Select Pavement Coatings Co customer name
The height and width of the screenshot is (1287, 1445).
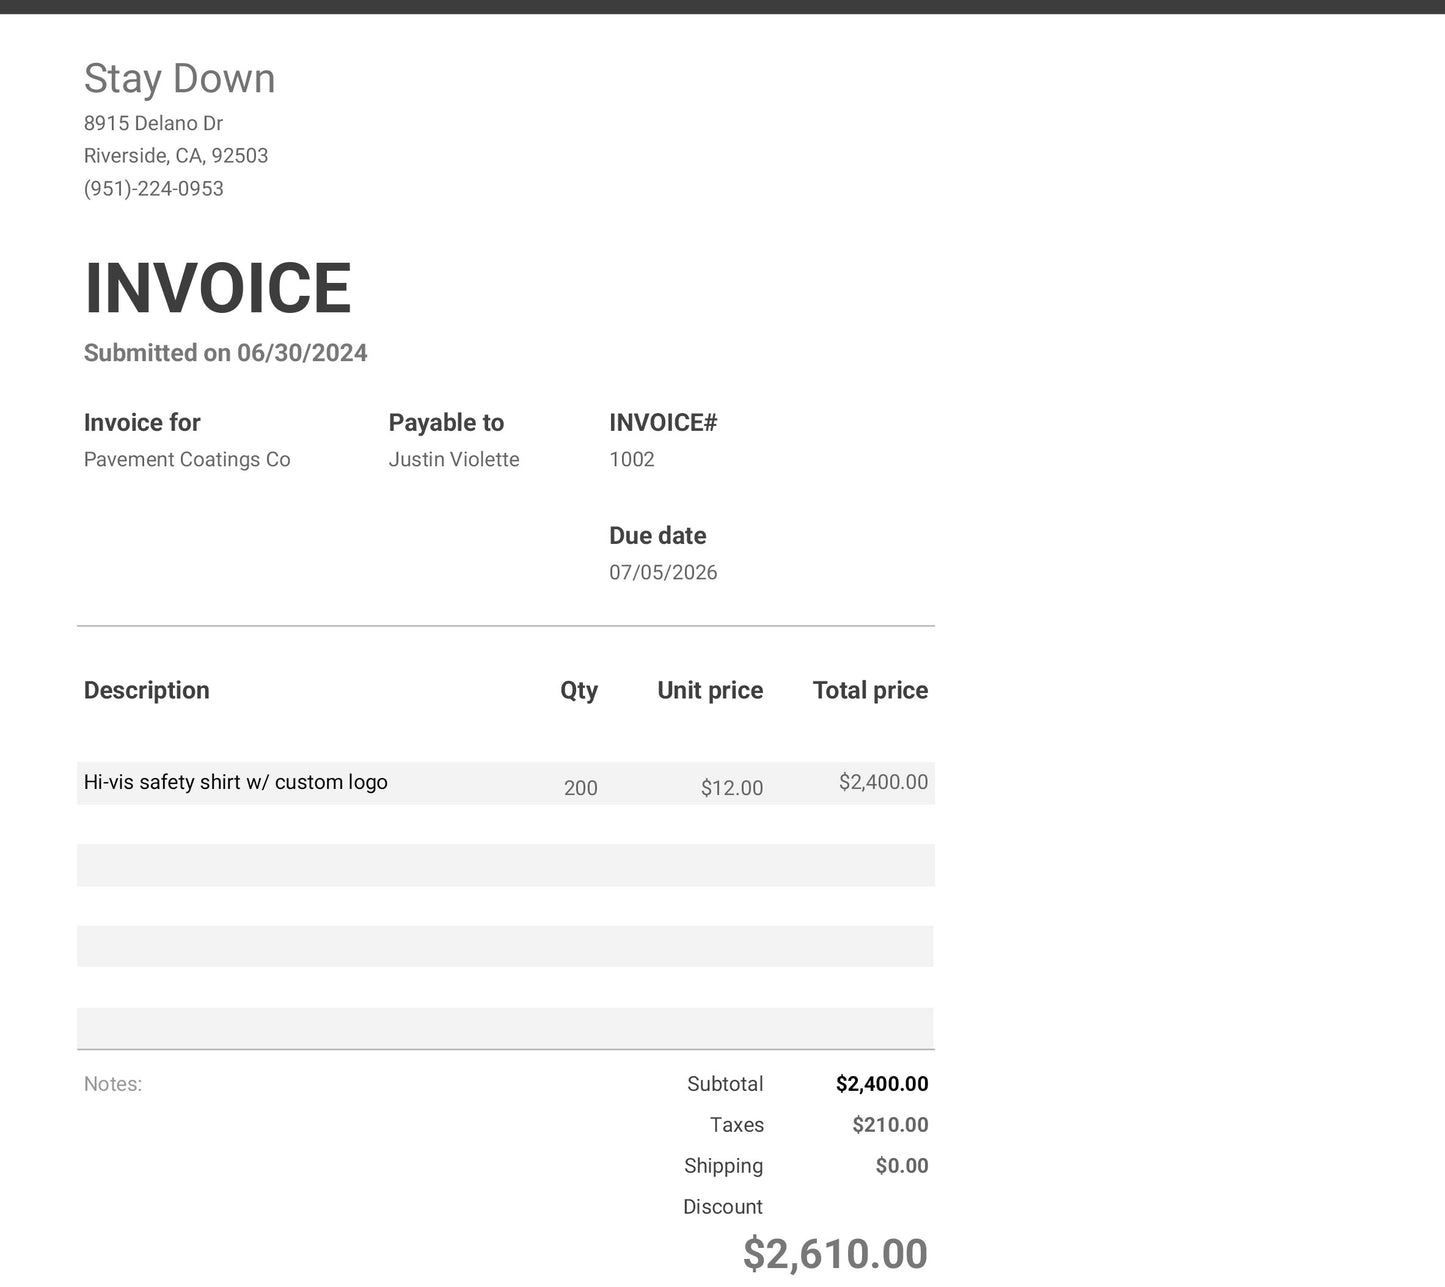tap(187, 460)
